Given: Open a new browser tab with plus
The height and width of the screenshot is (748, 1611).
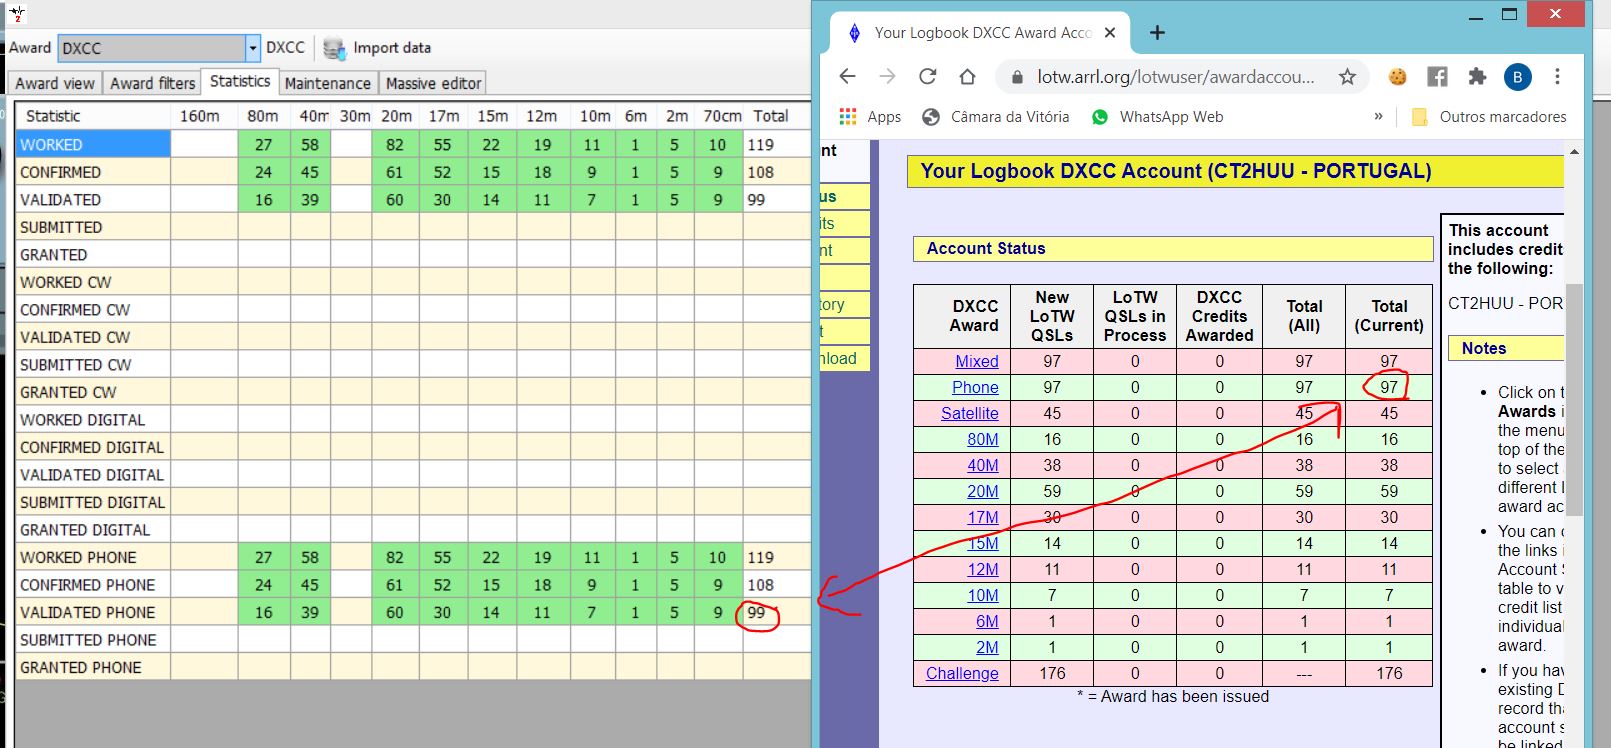Looking at the screenshot, I should pos(1157,33).
